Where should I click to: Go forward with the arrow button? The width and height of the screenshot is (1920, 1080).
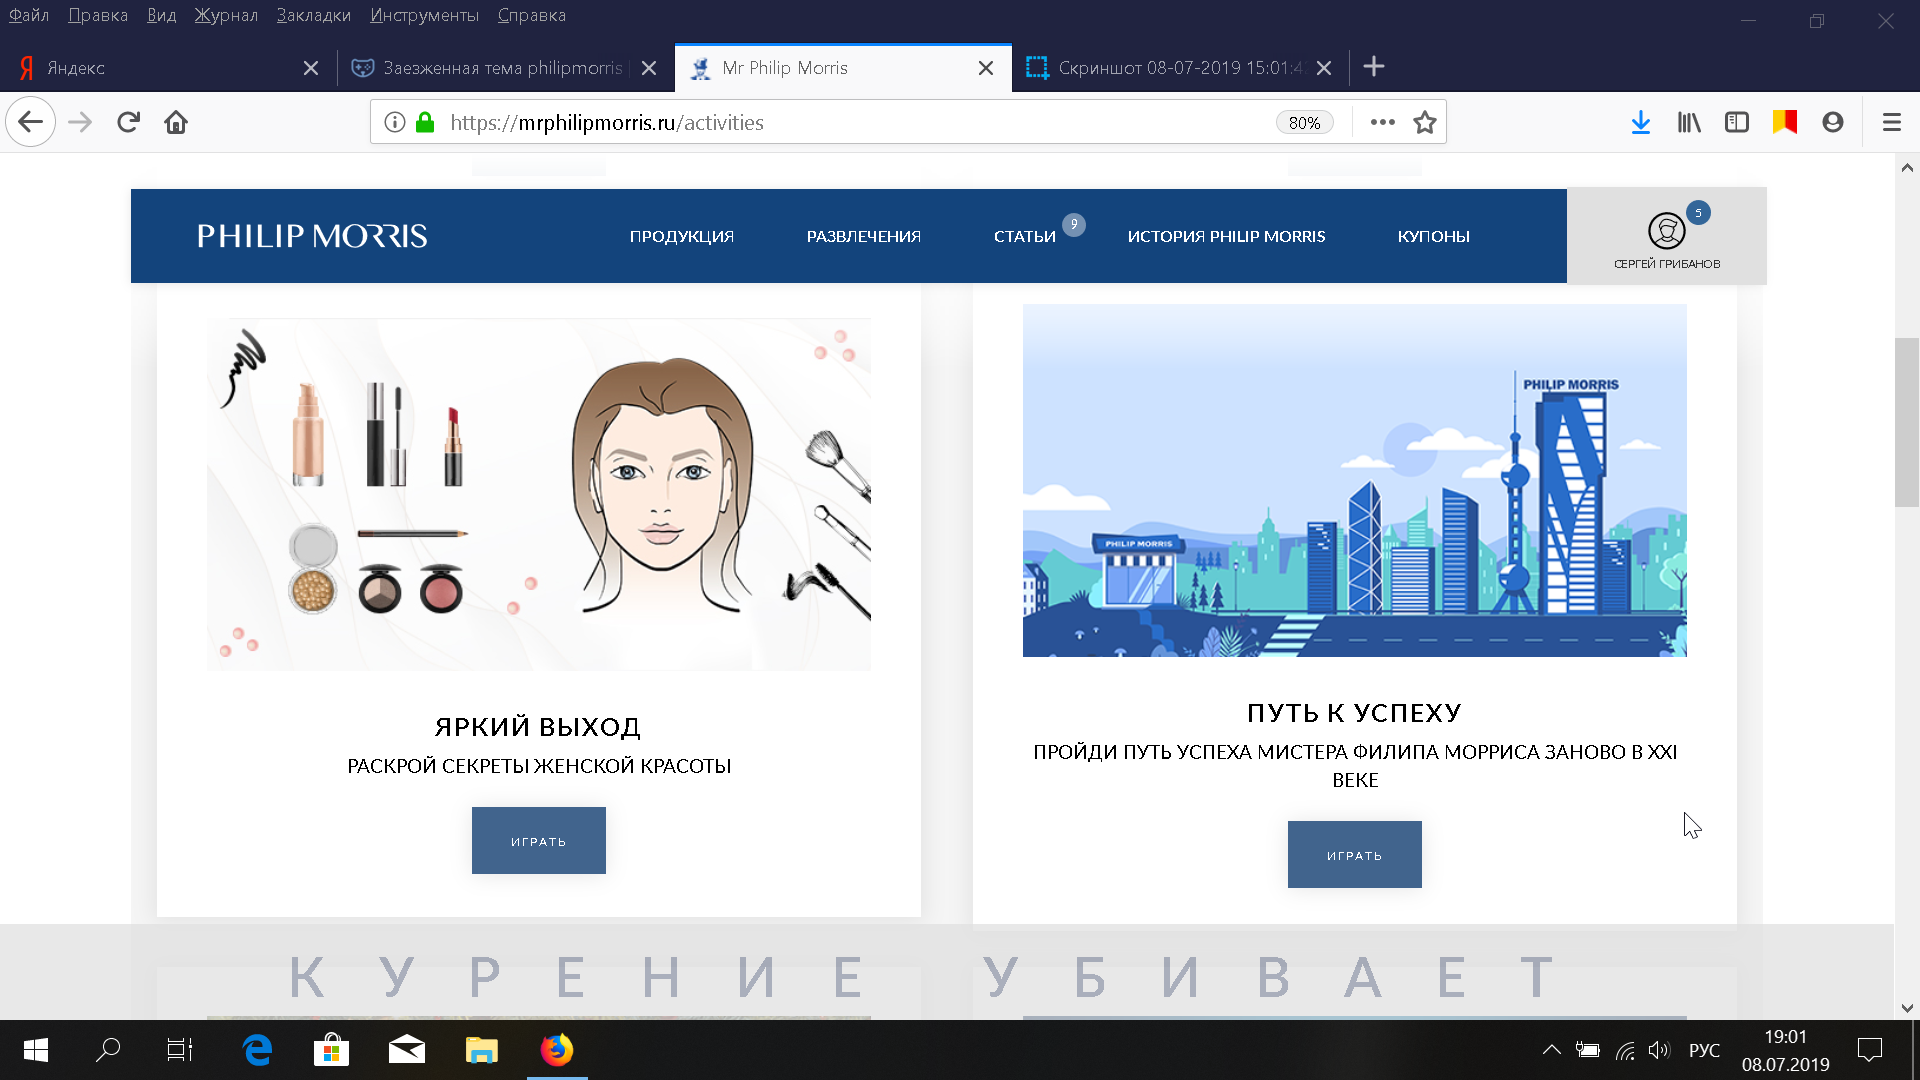pos(80,122)
